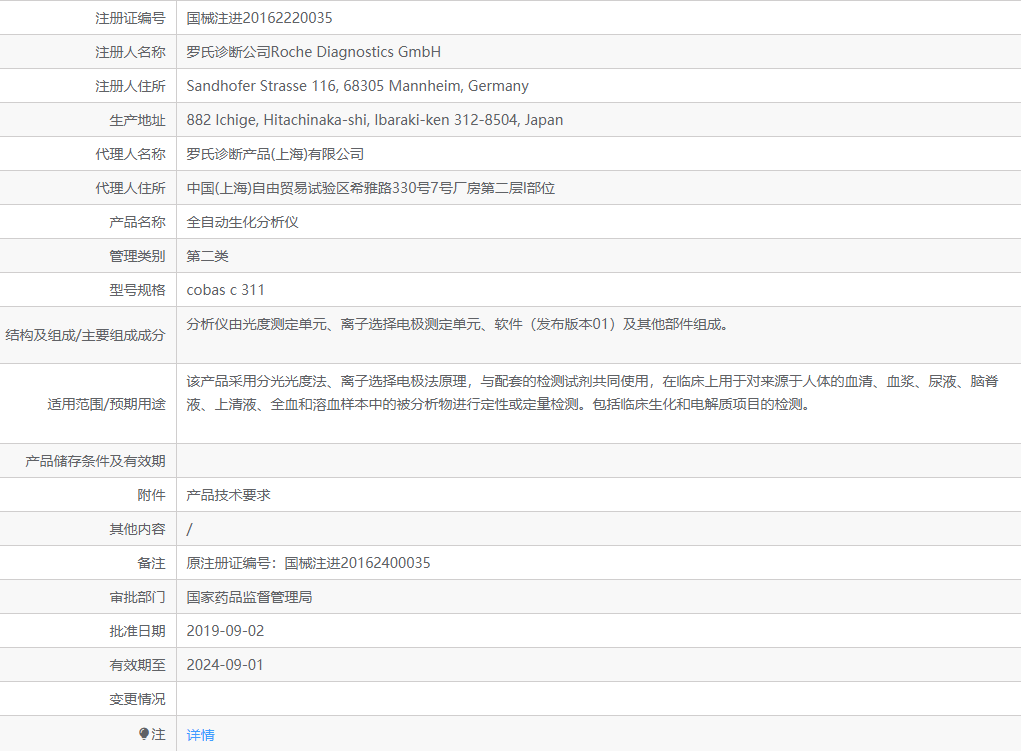This screenshot has height=751, width=1021.
Task: Select the 适用范围/预期用途 label
Action: point(106,404)
